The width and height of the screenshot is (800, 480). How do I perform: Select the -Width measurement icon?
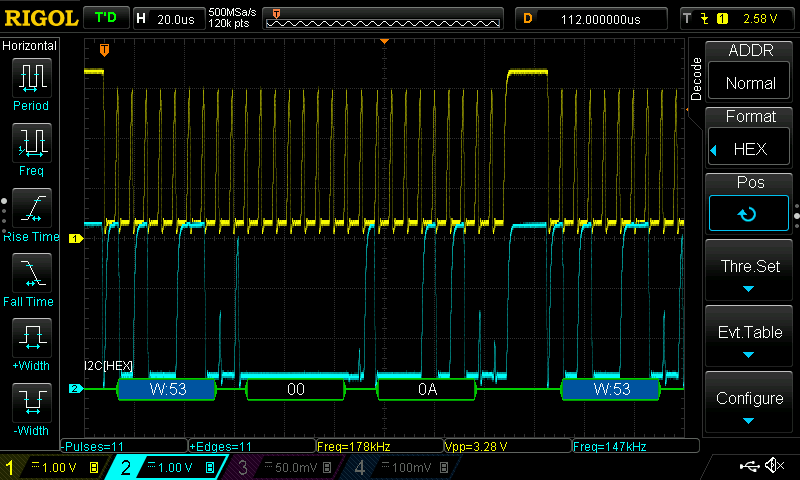[x=30, y=402]
